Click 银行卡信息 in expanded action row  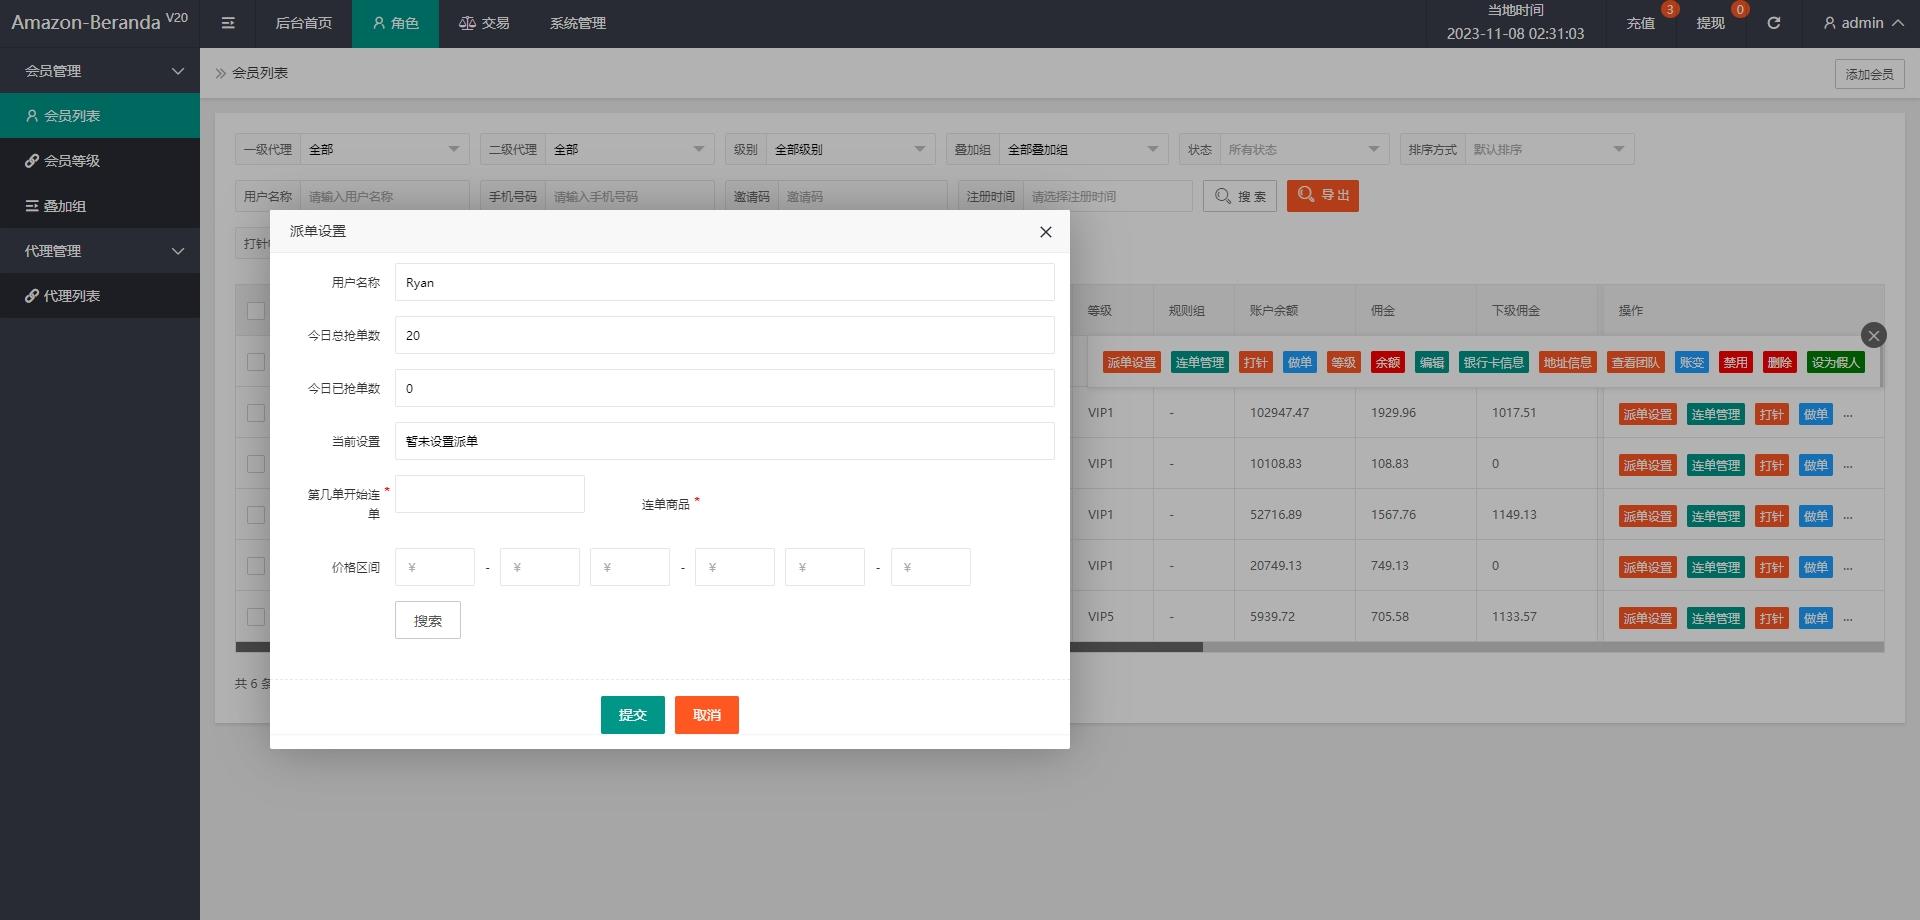[1494, 362]
